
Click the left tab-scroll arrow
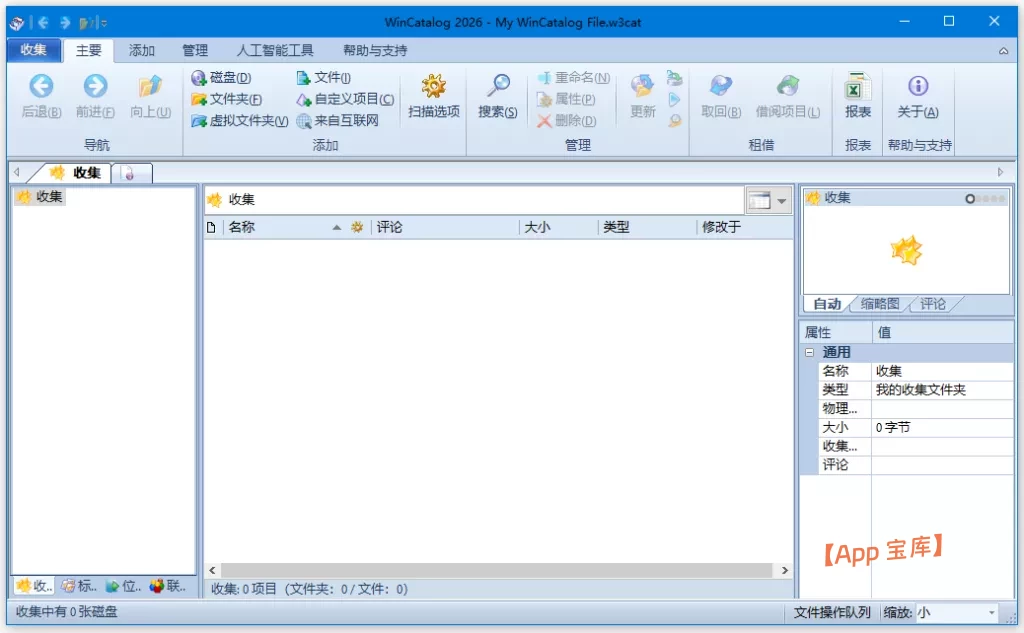(17, 172)
